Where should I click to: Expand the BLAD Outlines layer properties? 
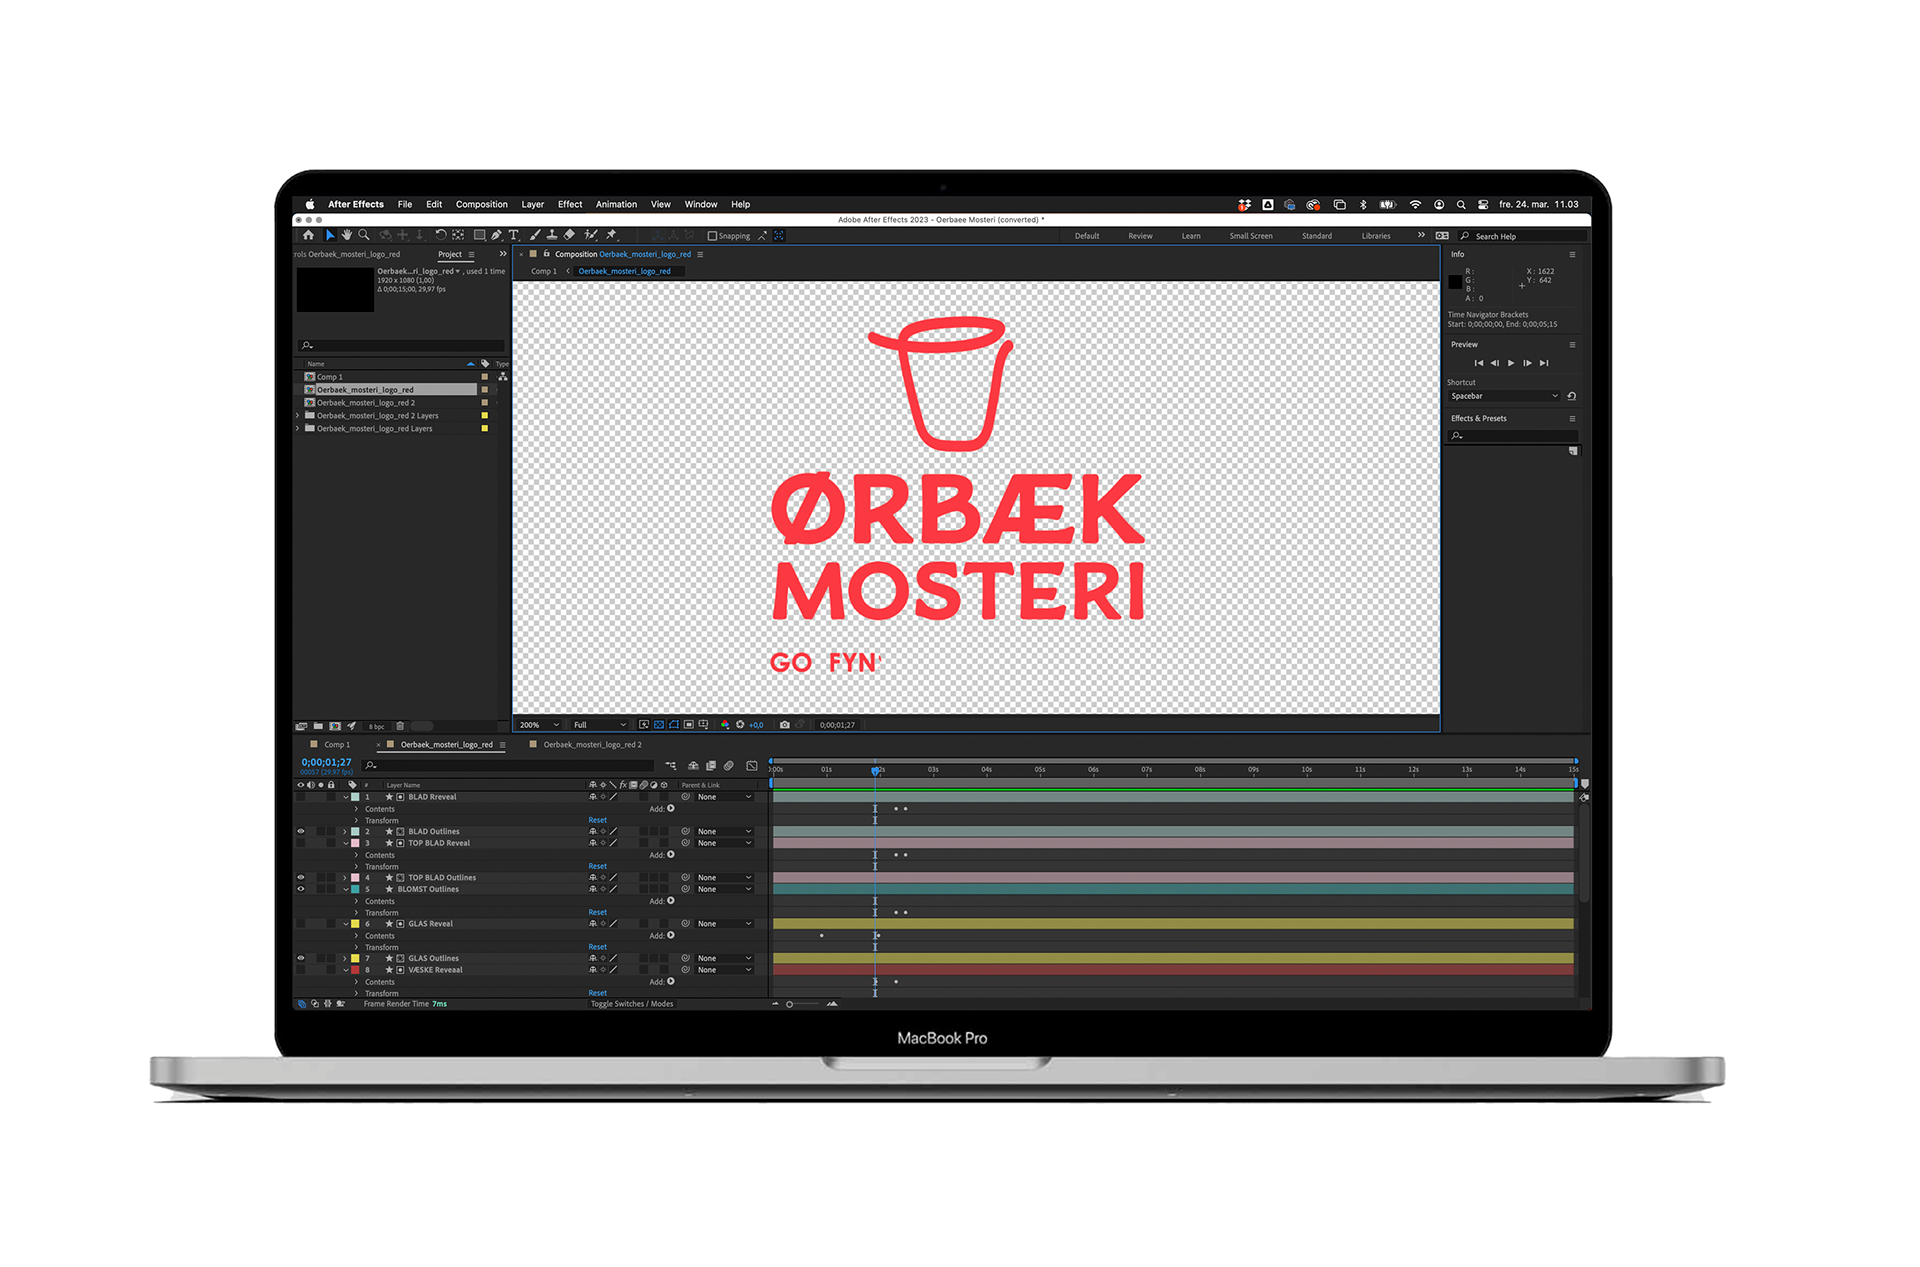click(x=345, y=831)
